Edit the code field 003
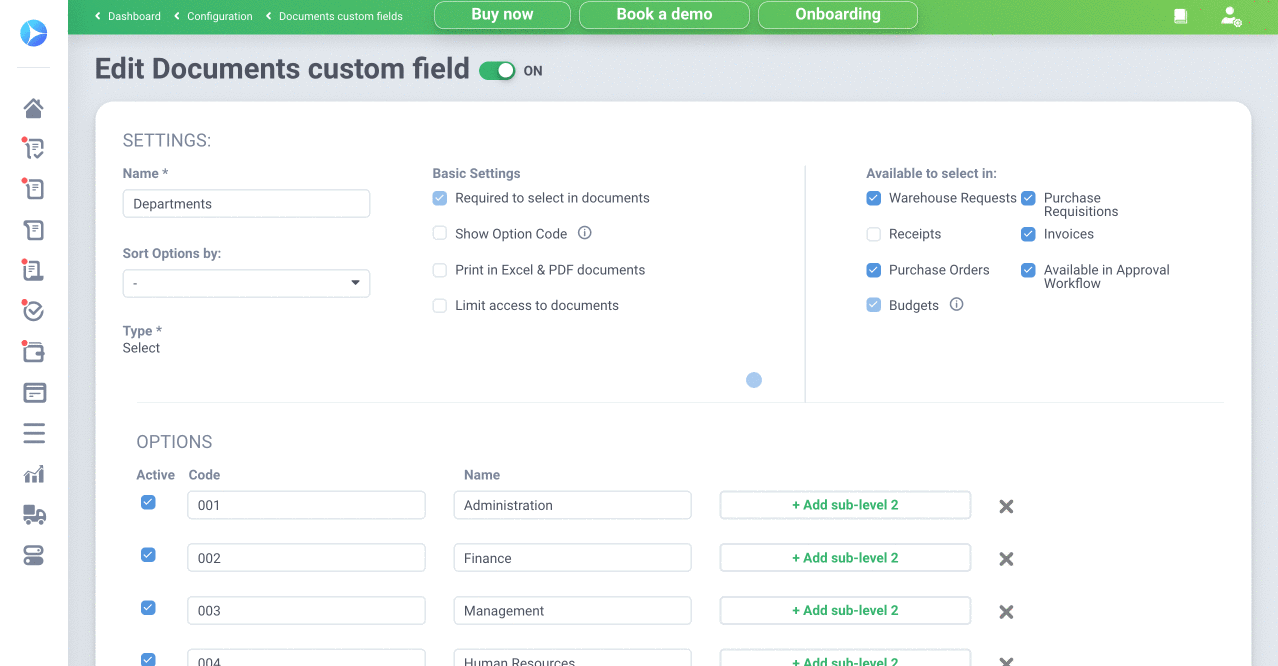The image size is (1278, 666). (x=306, y=611)
